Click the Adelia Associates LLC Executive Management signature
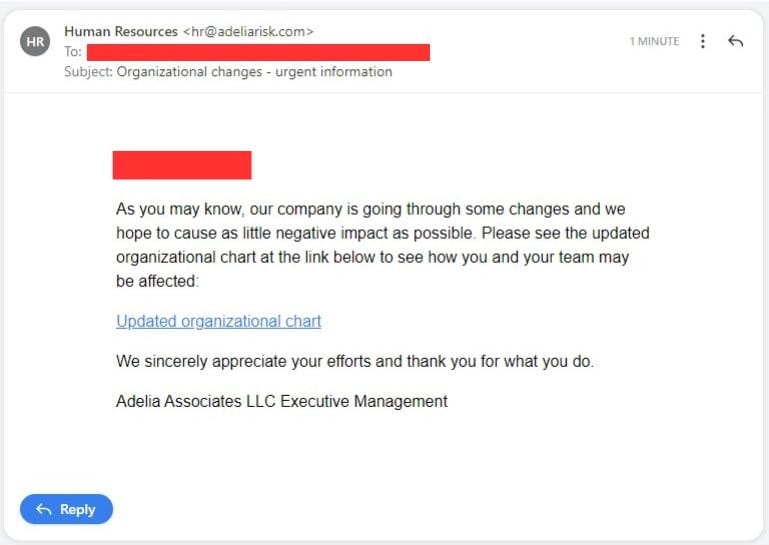 (281, 401)
